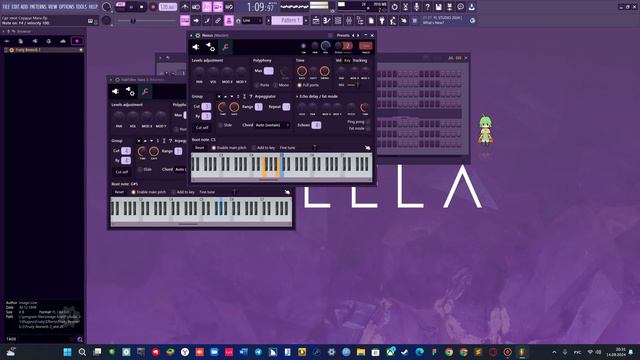Open the HELP menu
Image resolution: width=640 pixels, height=360 pixels.
(x=93, y=7)
